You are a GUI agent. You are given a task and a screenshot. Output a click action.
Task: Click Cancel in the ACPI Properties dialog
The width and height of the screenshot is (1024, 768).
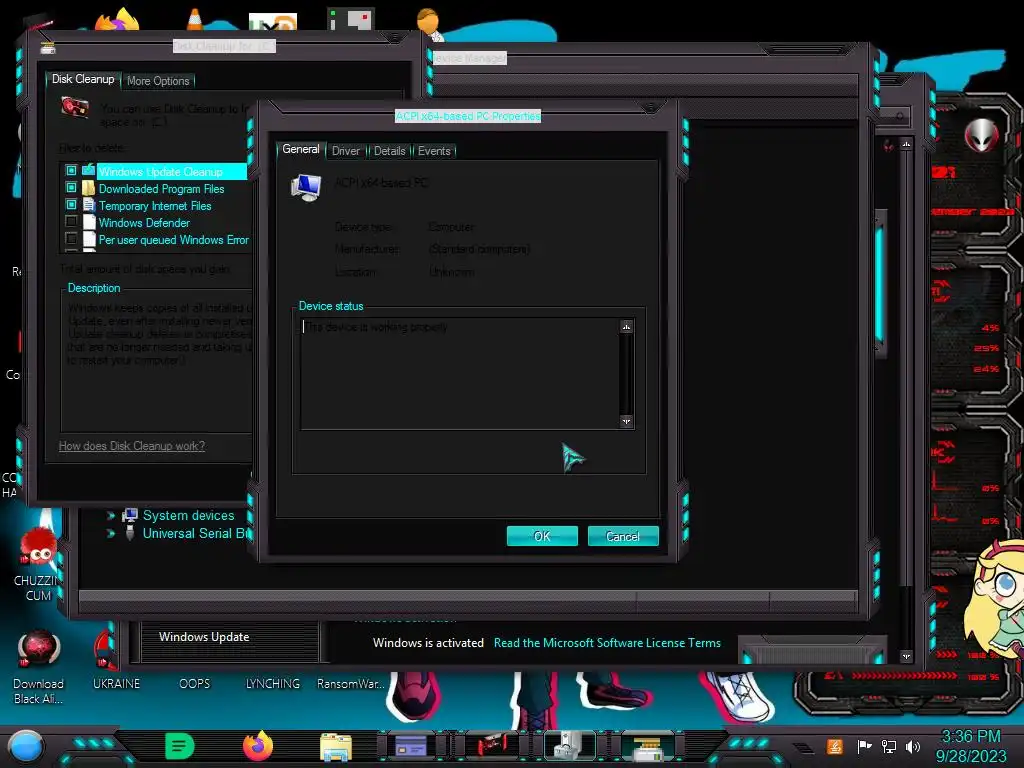click(623, 536)
